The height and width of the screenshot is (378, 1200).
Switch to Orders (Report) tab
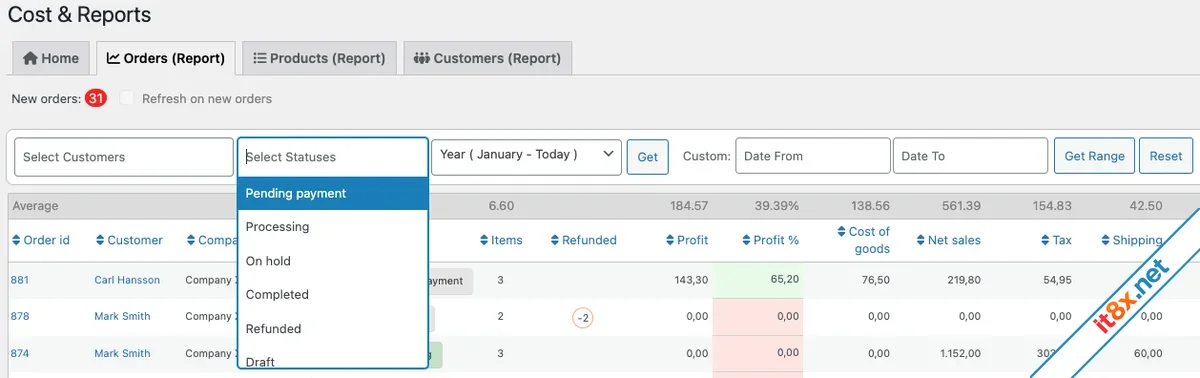(x=166, y=58)
